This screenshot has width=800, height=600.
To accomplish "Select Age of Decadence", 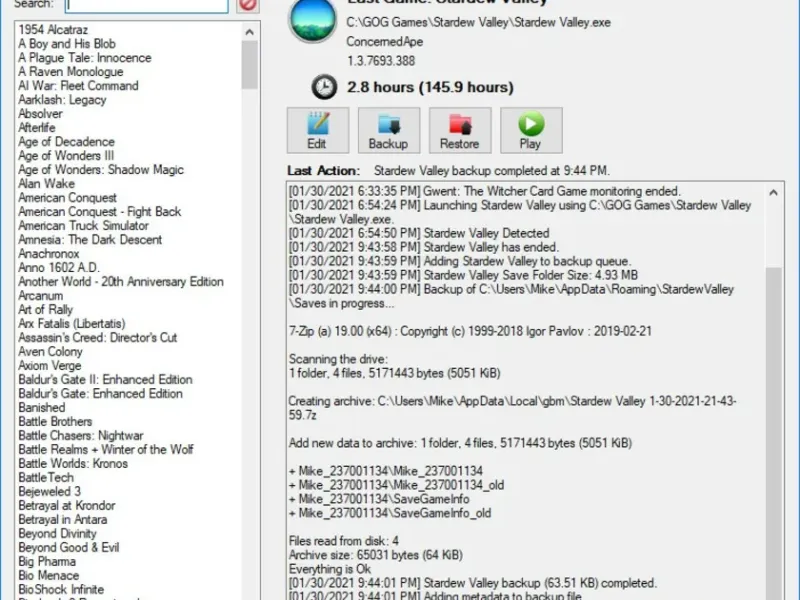I will coord(66,142).
